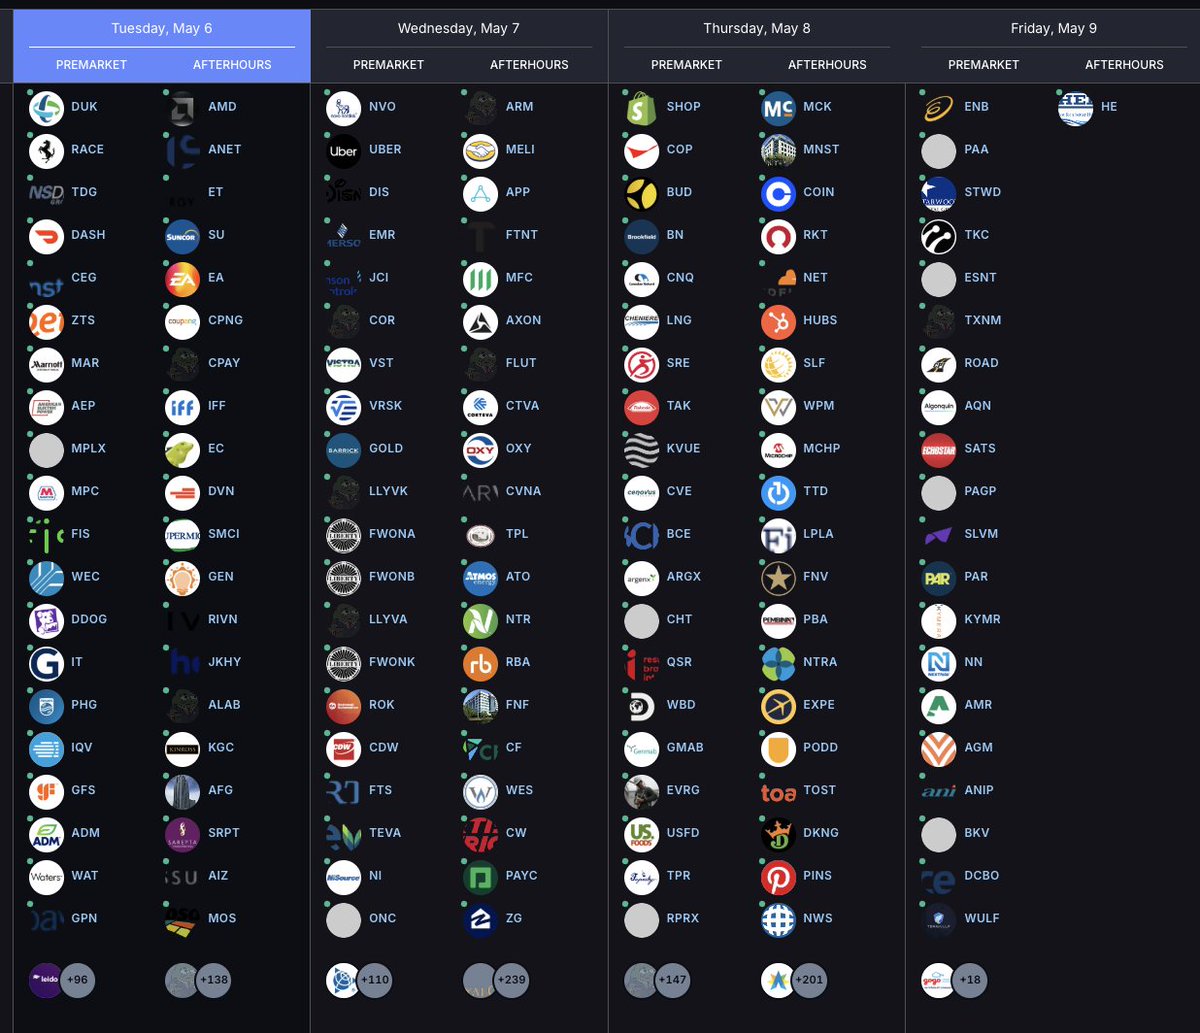Image resolution: width=1200 pixels, height=1033 pixels.
Task: Select the Coinbase logo next to COIN
Action: tap(778, 192)
